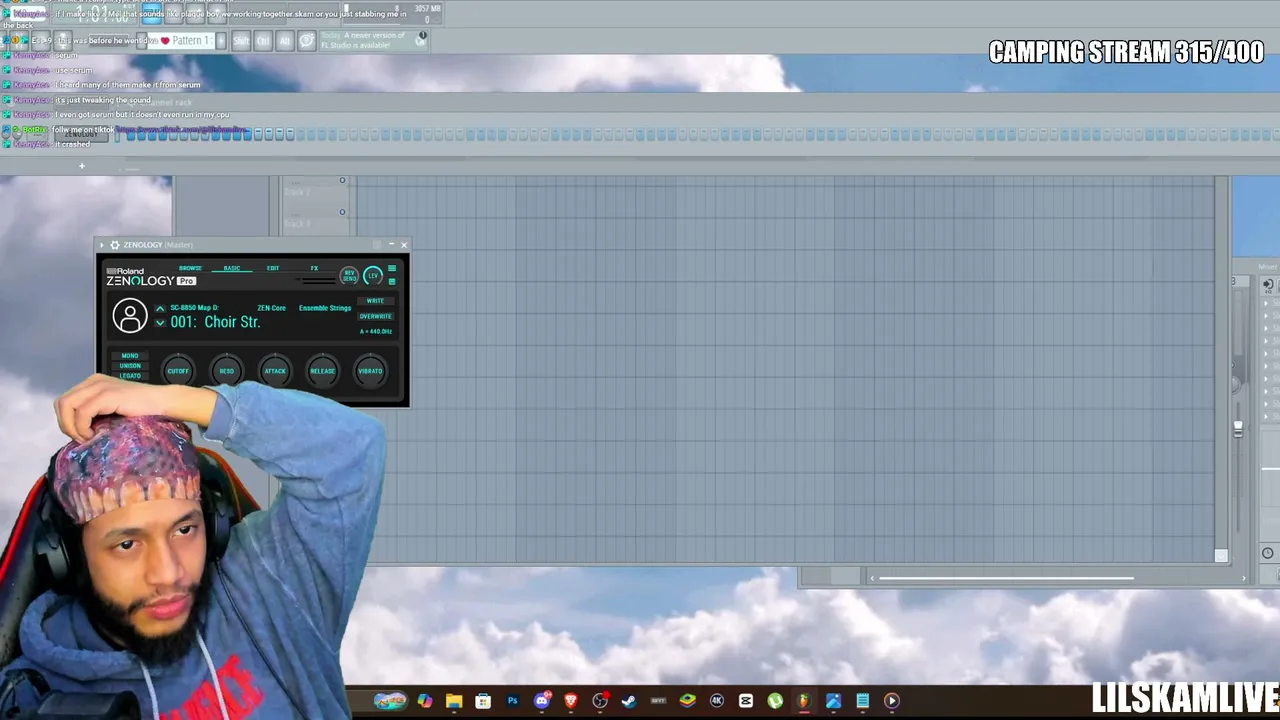Image resolution: width=1280 pixels, height=720 pixels.
Task: Open the FL Studio help chat icon
Action: (307, 41)
